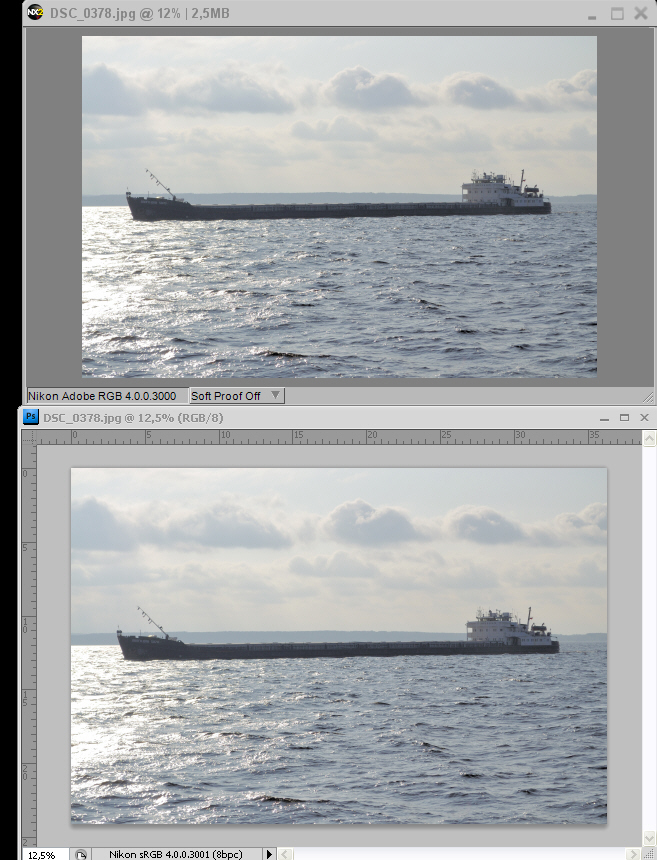Click the horizontal scrollbar left arrow in Photoshop

coord(285,854)
